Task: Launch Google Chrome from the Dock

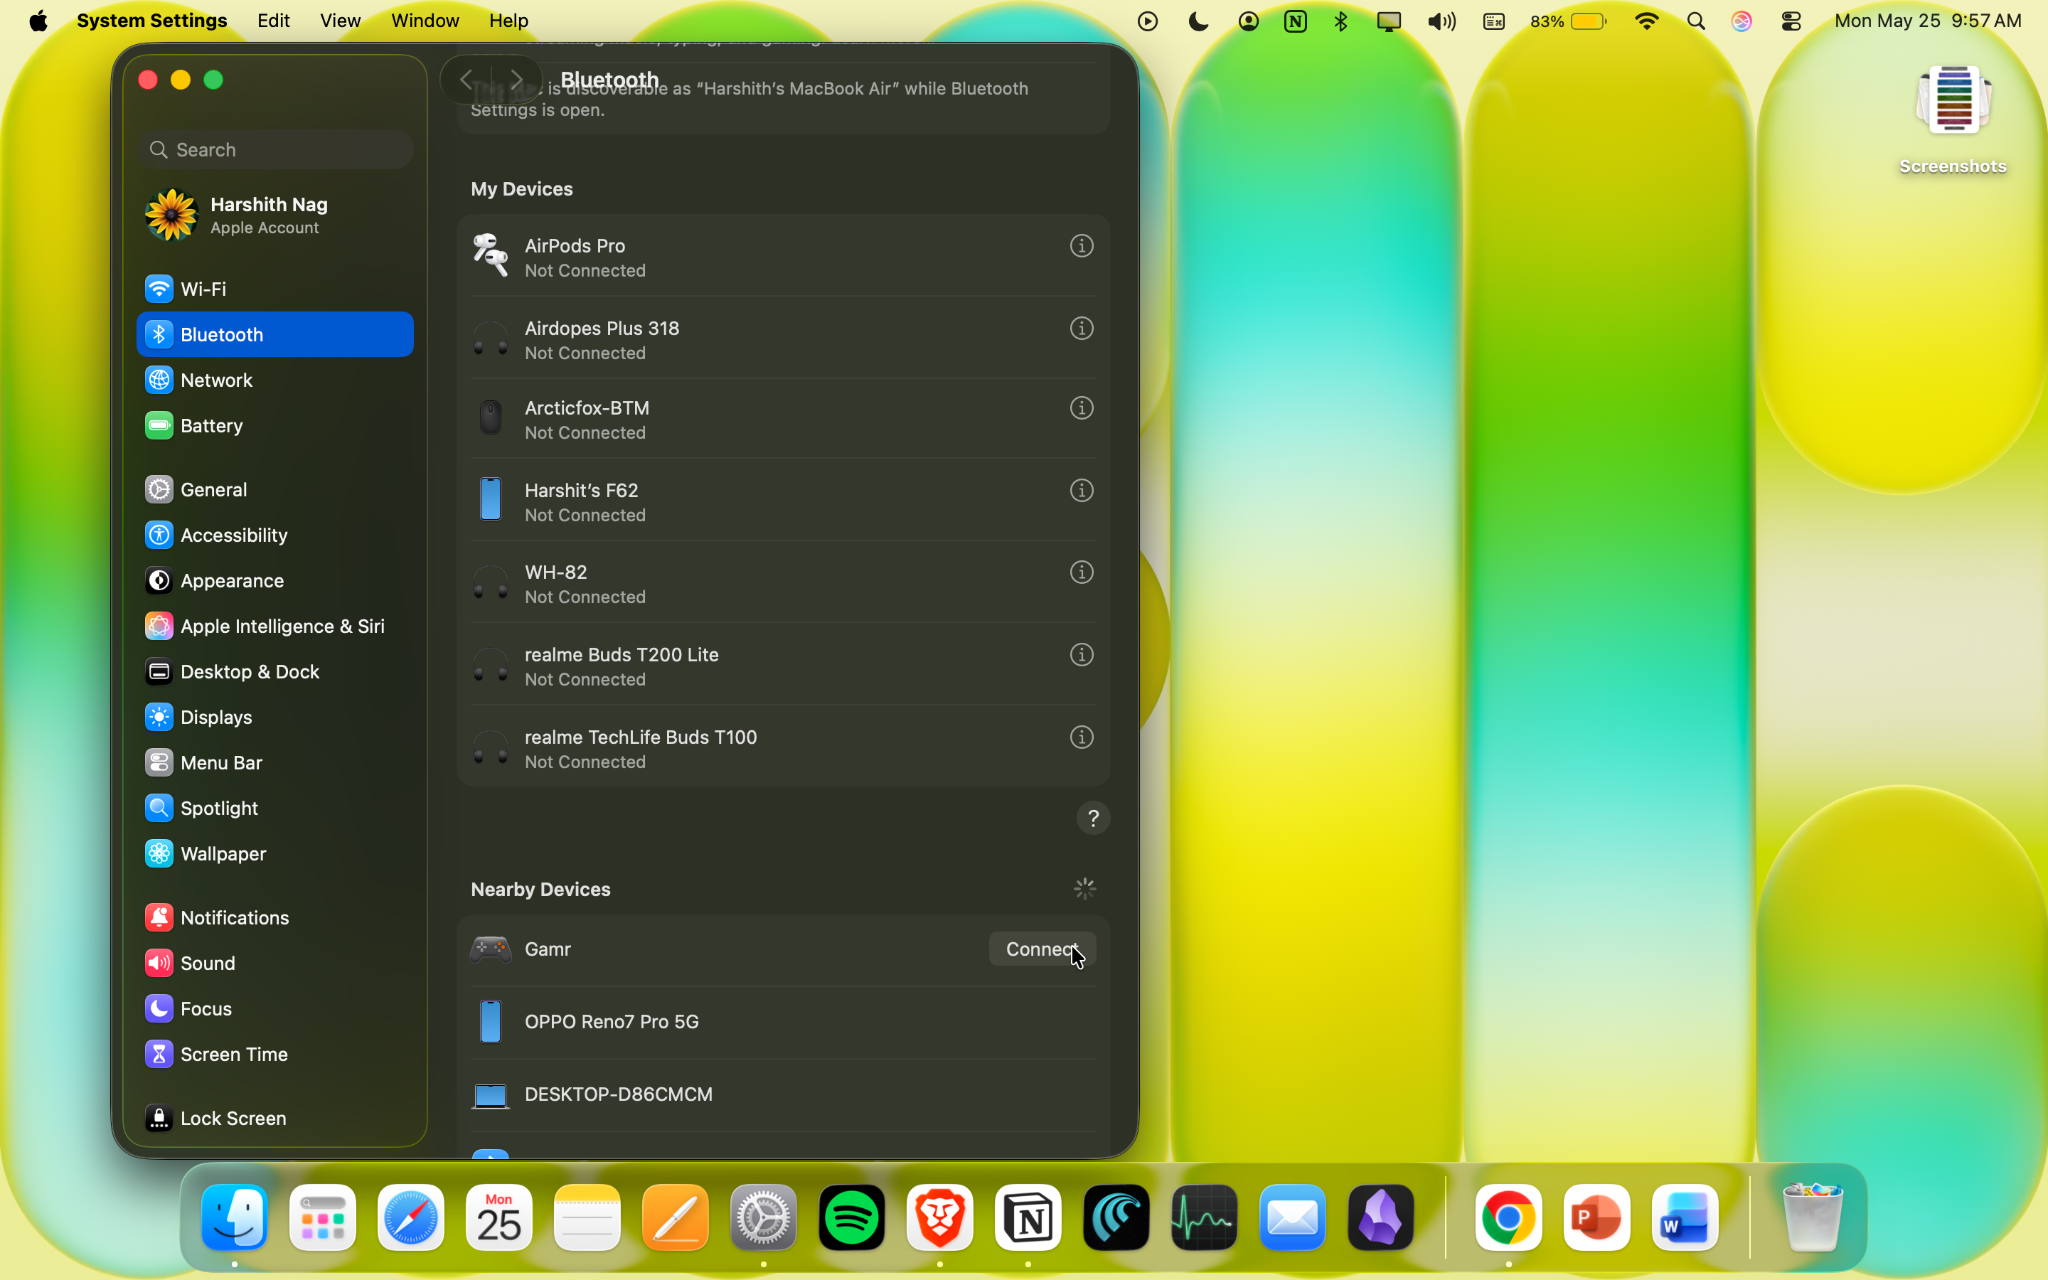Action: tap(1508, 1218)
